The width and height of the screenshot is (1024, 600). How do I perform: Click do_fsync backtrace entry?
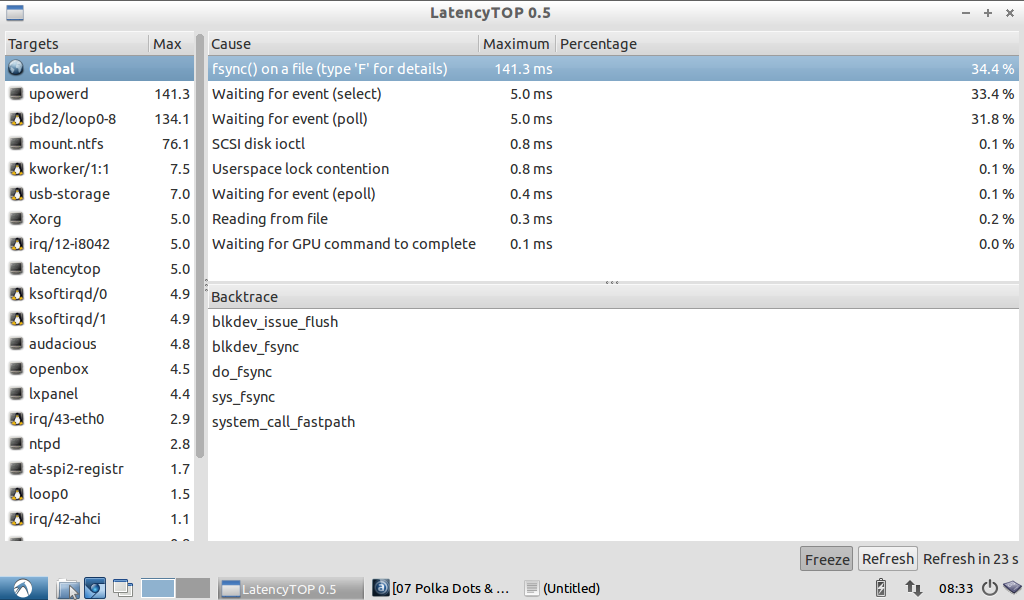click(x=242, y=372)
